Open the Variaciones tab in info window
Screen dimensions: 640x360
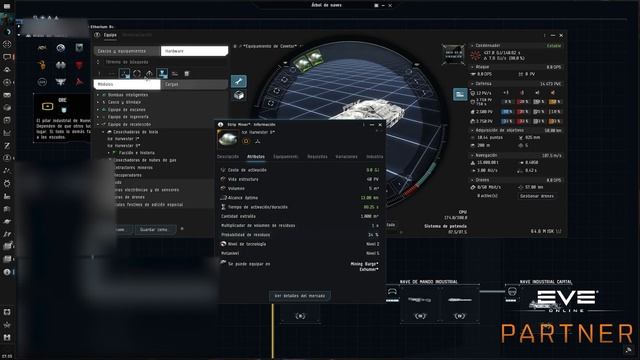pyautogui.click(x=347, y=157)
